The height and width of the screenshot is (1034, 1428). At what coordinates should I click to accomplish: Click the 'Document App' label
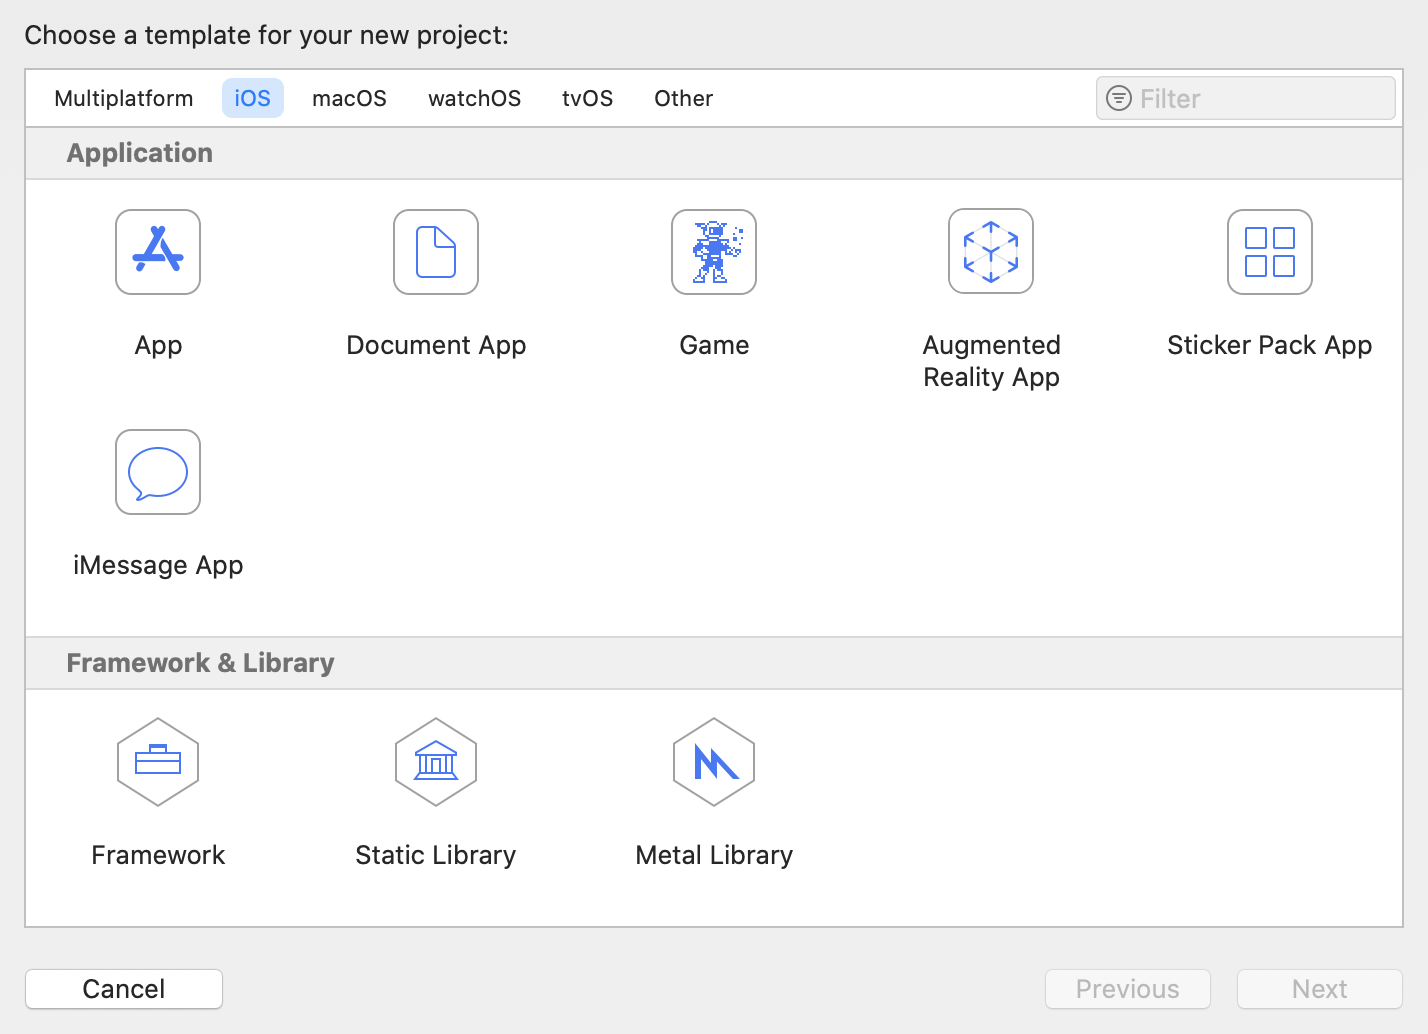(x=436, y=346)
